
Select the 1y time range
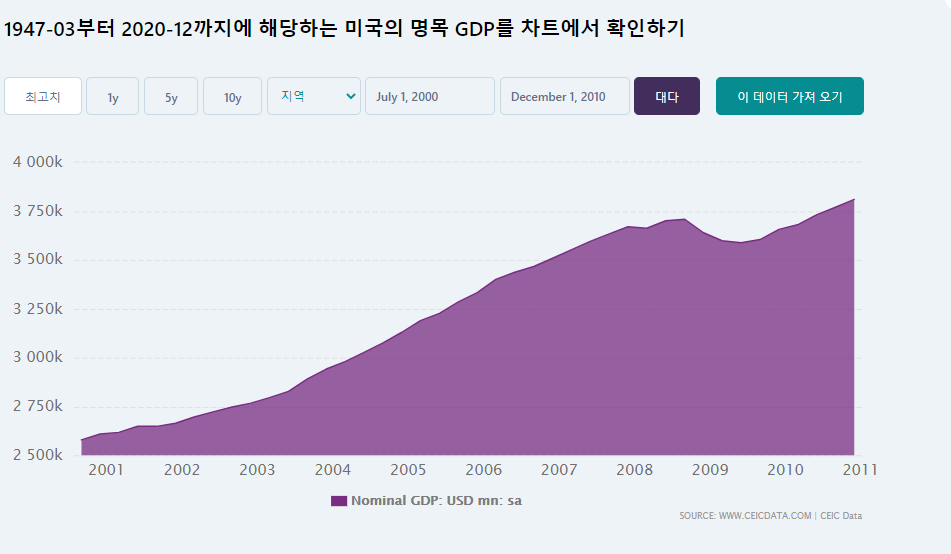coord(113,97)
